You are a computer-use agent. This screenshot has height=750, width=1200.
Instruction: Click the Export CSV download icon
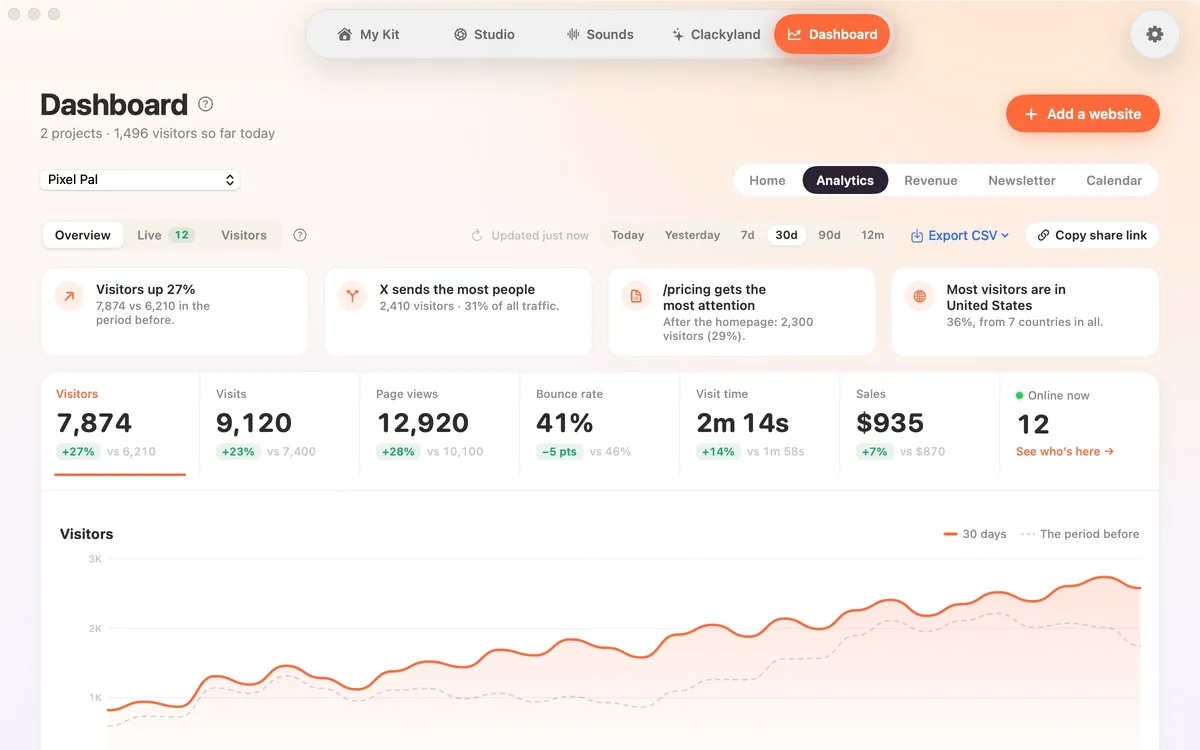pos(917,236)
